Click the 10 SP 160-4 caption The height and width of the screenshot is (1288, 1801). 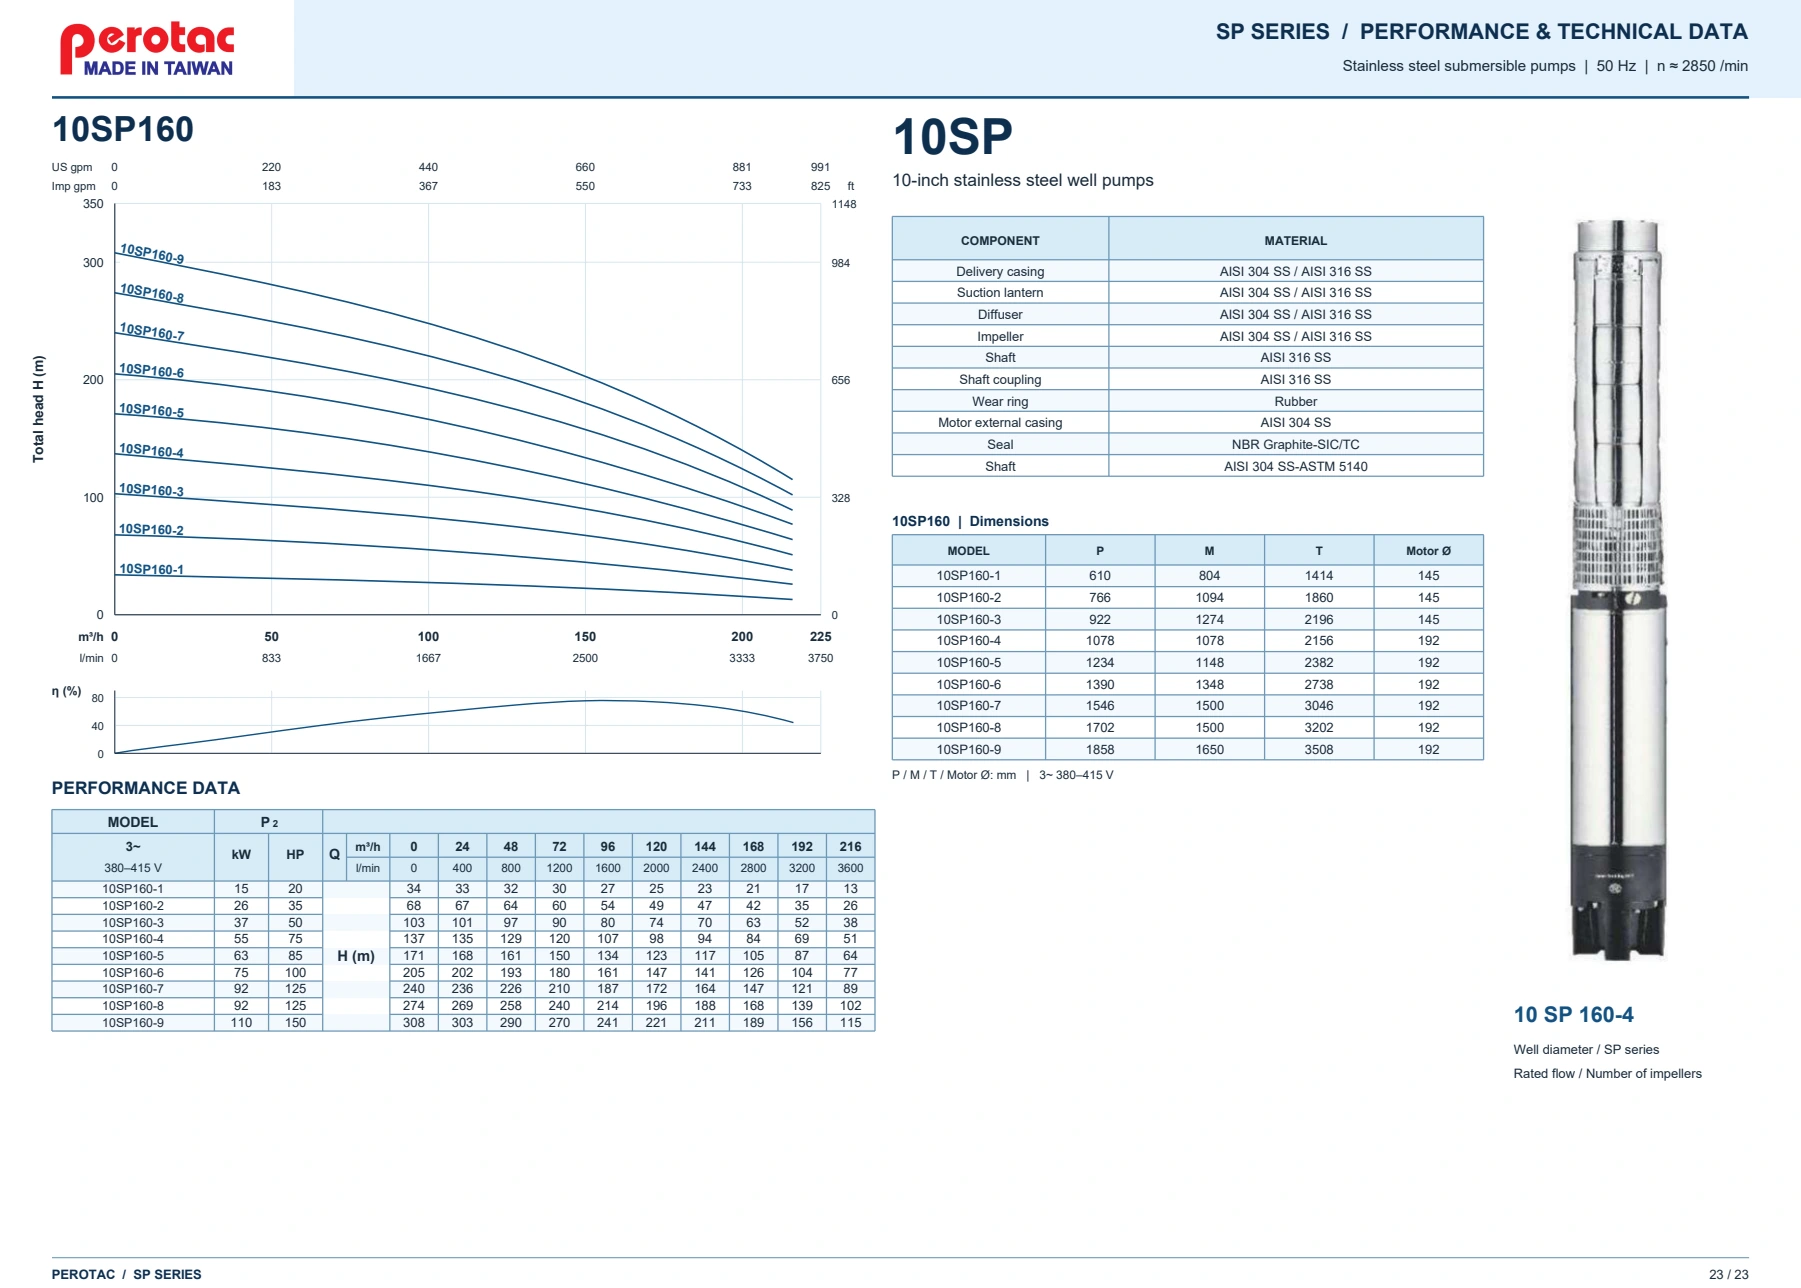click(1573, 1015)
